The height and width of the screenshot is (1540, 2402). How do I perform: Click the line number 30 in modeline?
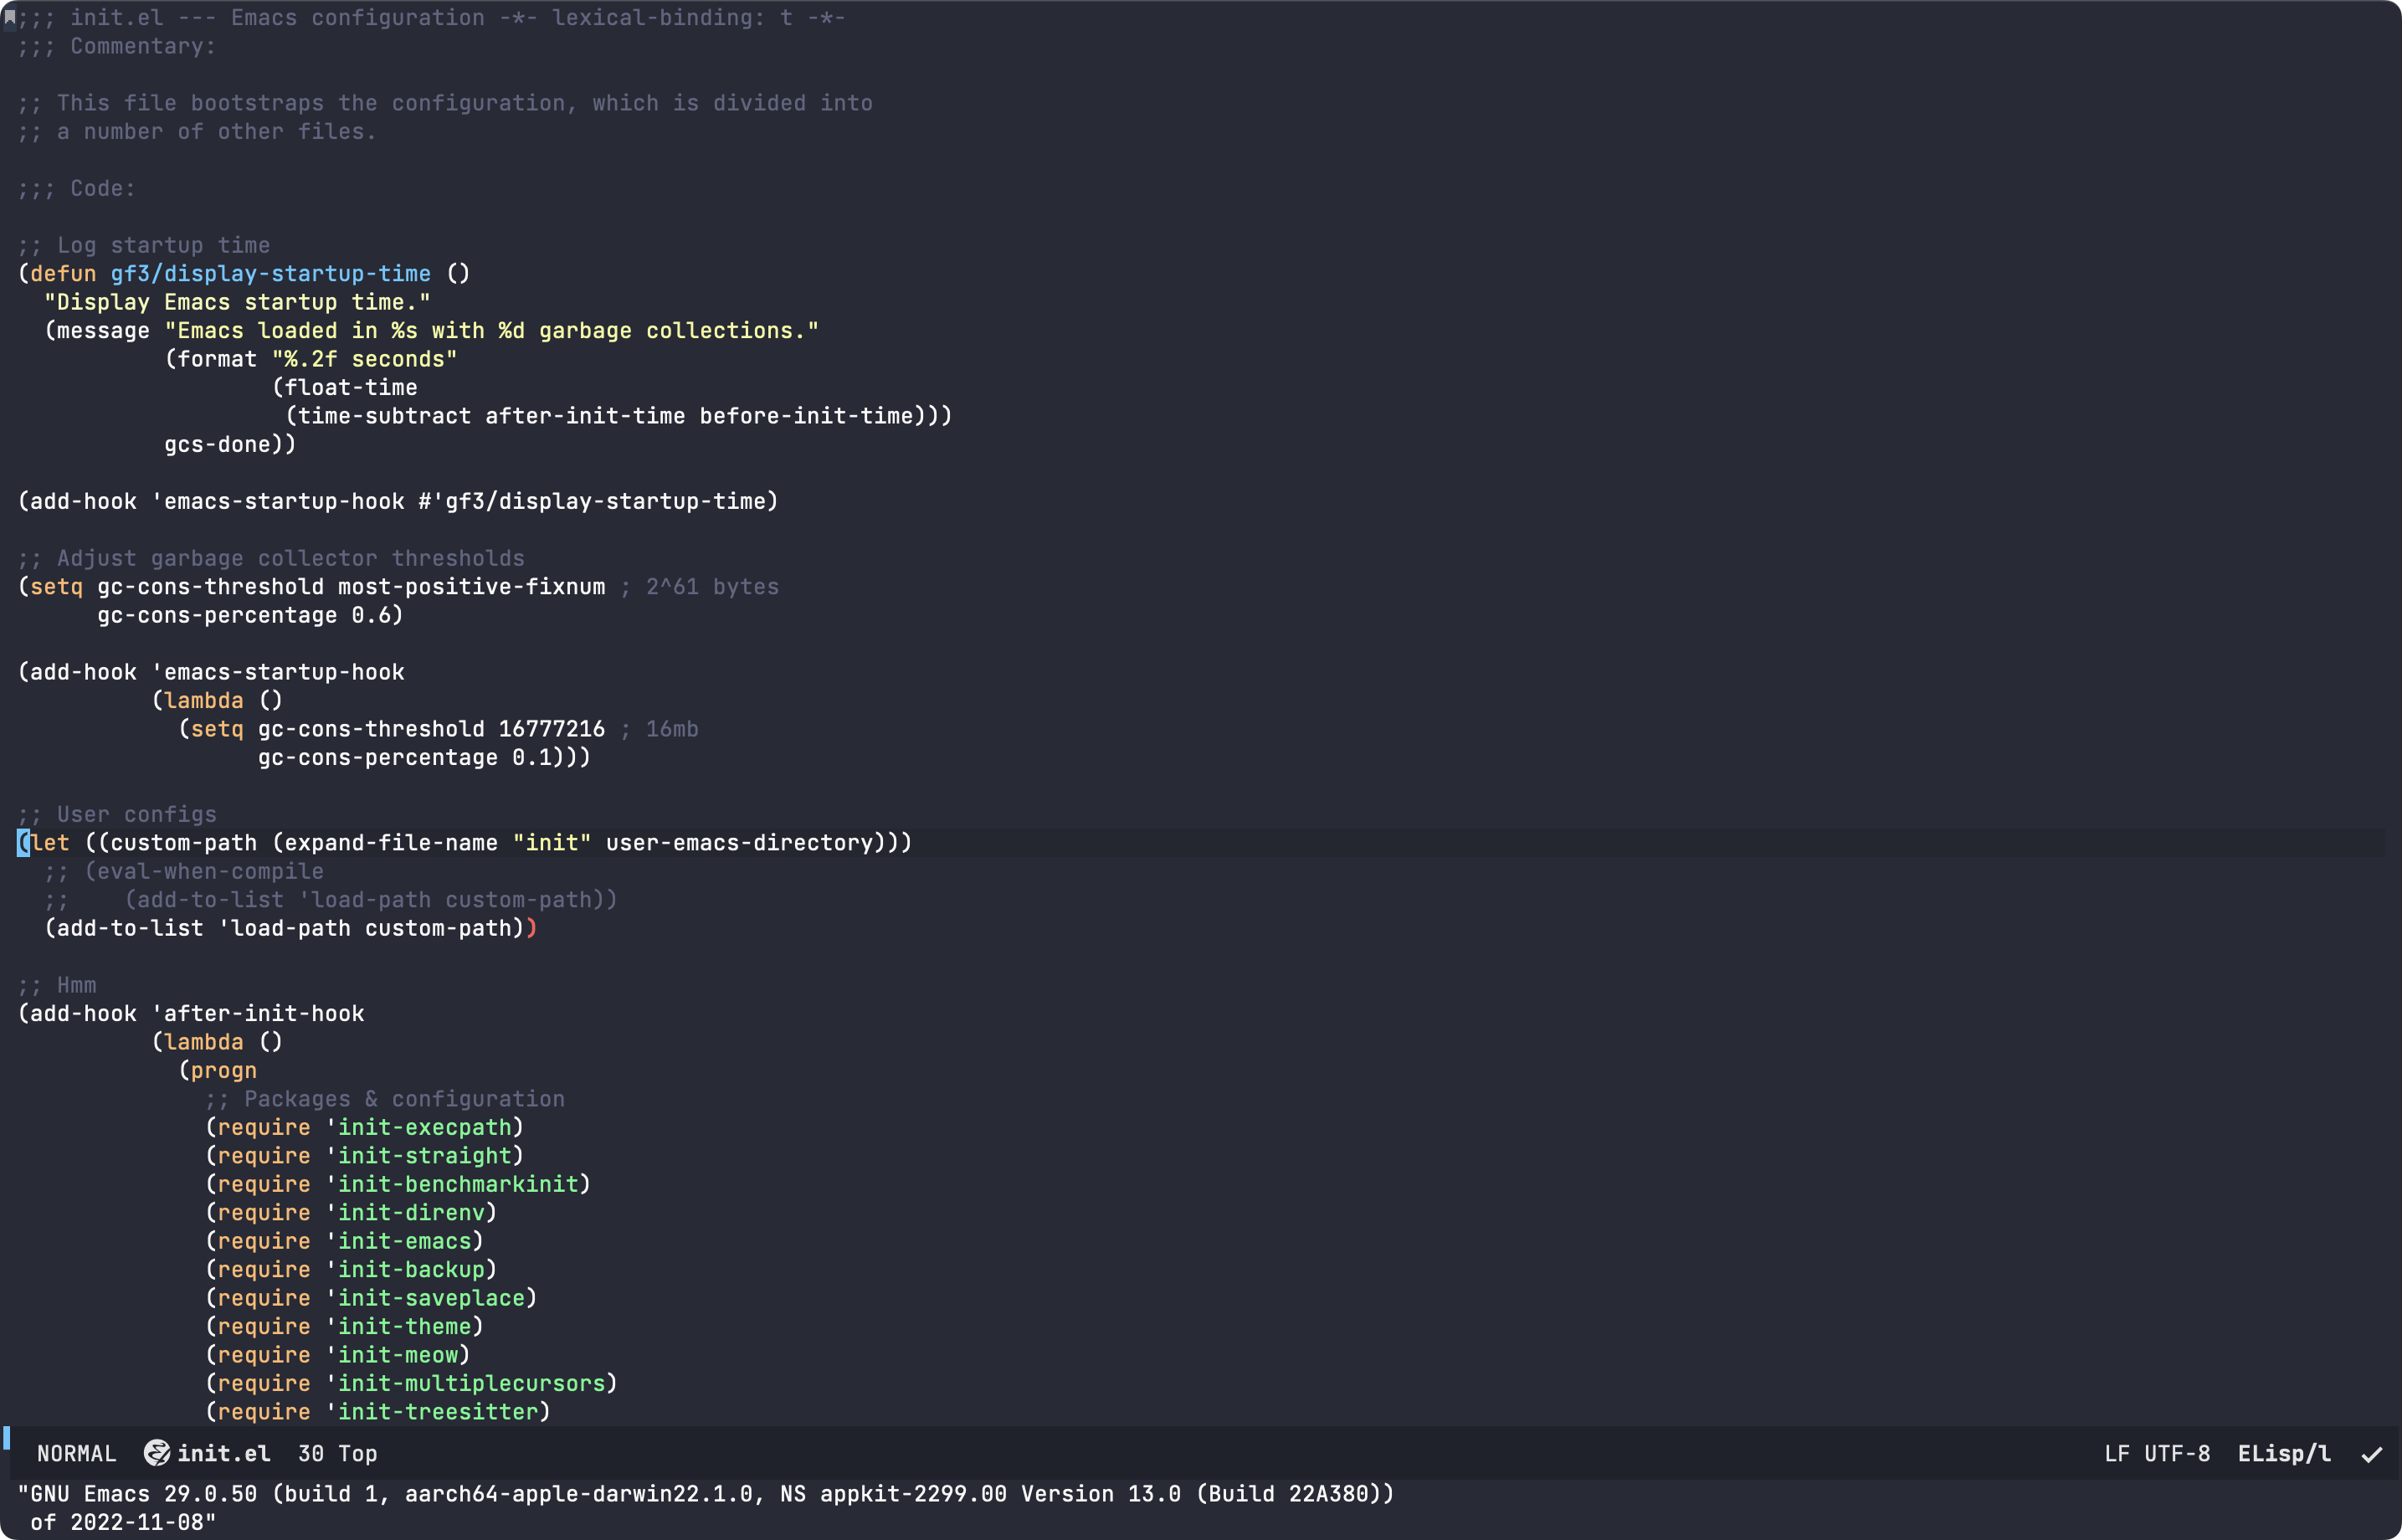(310, 1453)
